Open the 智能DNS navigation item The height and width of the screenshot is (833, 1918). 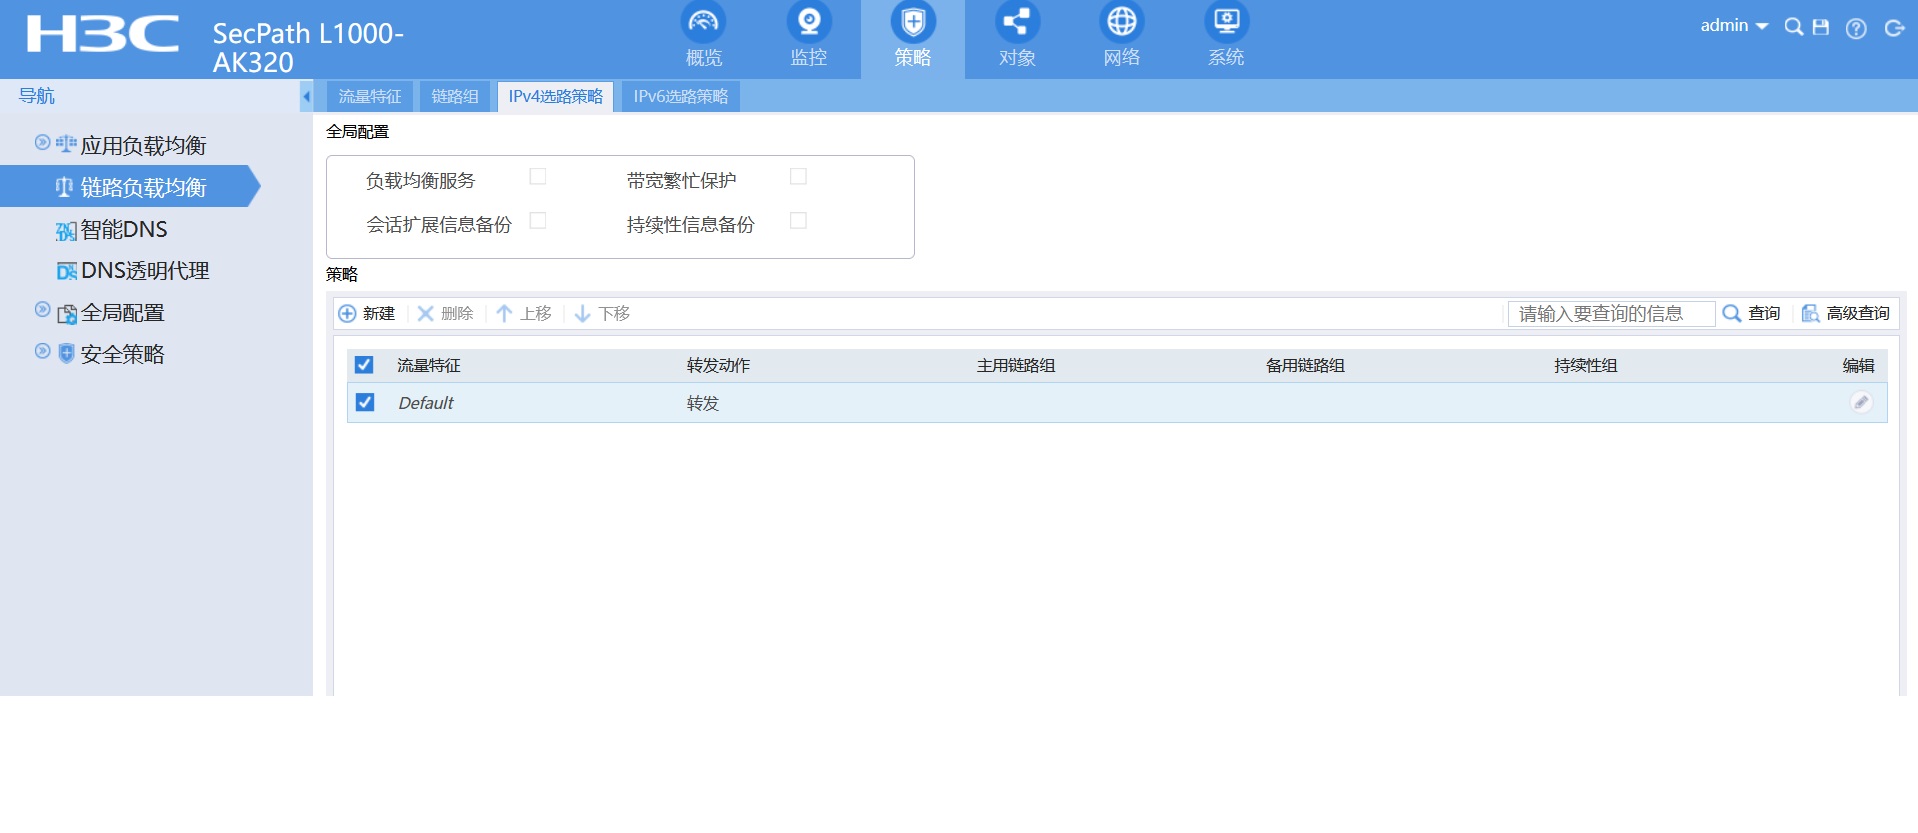click(124, 230)
